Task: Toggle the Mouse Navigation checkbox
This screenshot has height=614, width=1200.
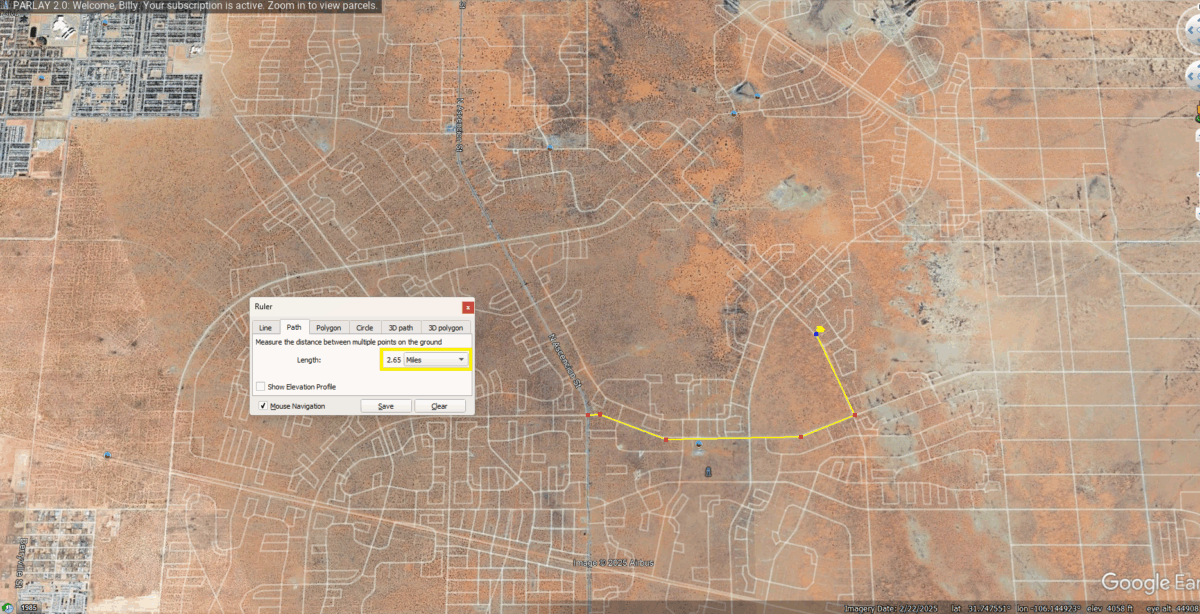Action: click(263, 406)
